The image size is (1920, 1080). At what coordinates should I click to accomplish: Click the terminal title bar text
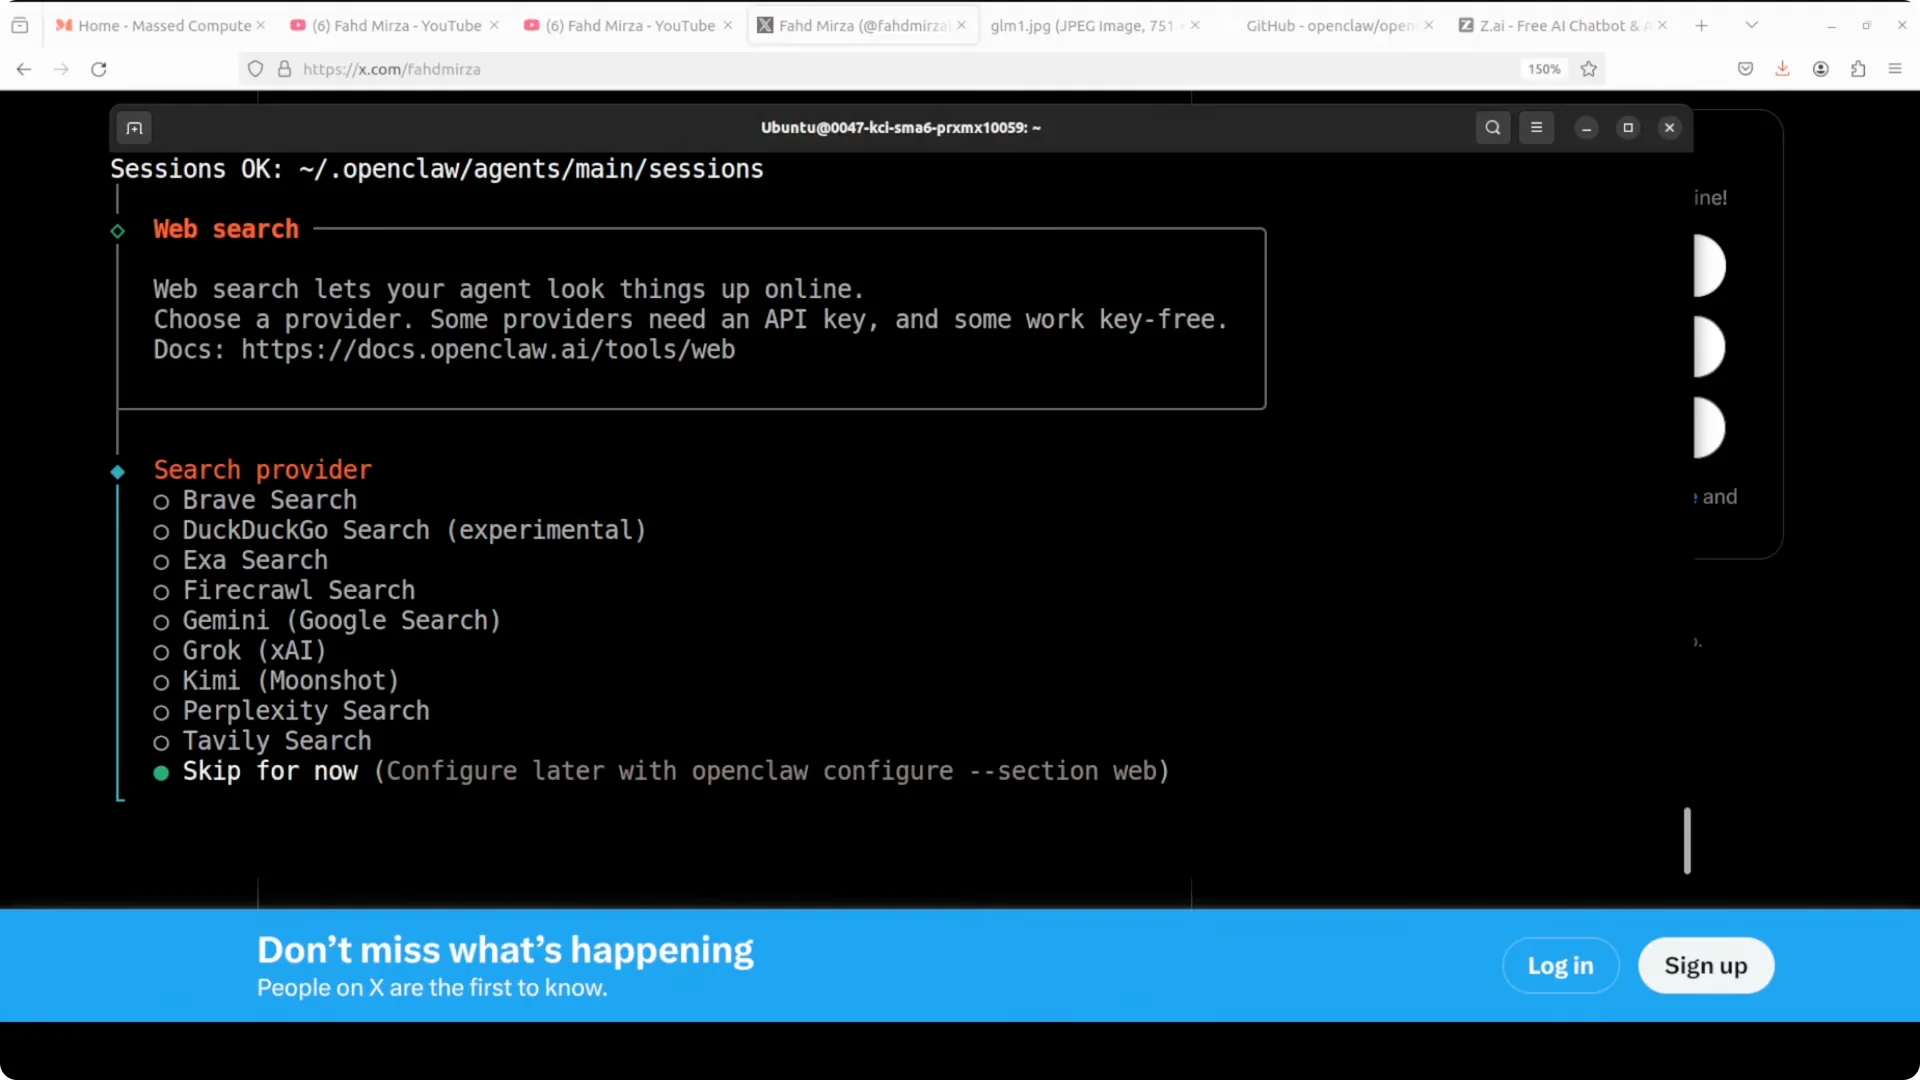point(901,128)
